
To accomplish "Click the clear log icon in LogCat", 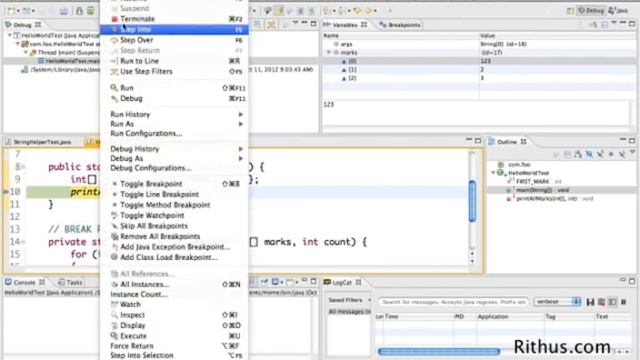I will [x=601, y=302].
